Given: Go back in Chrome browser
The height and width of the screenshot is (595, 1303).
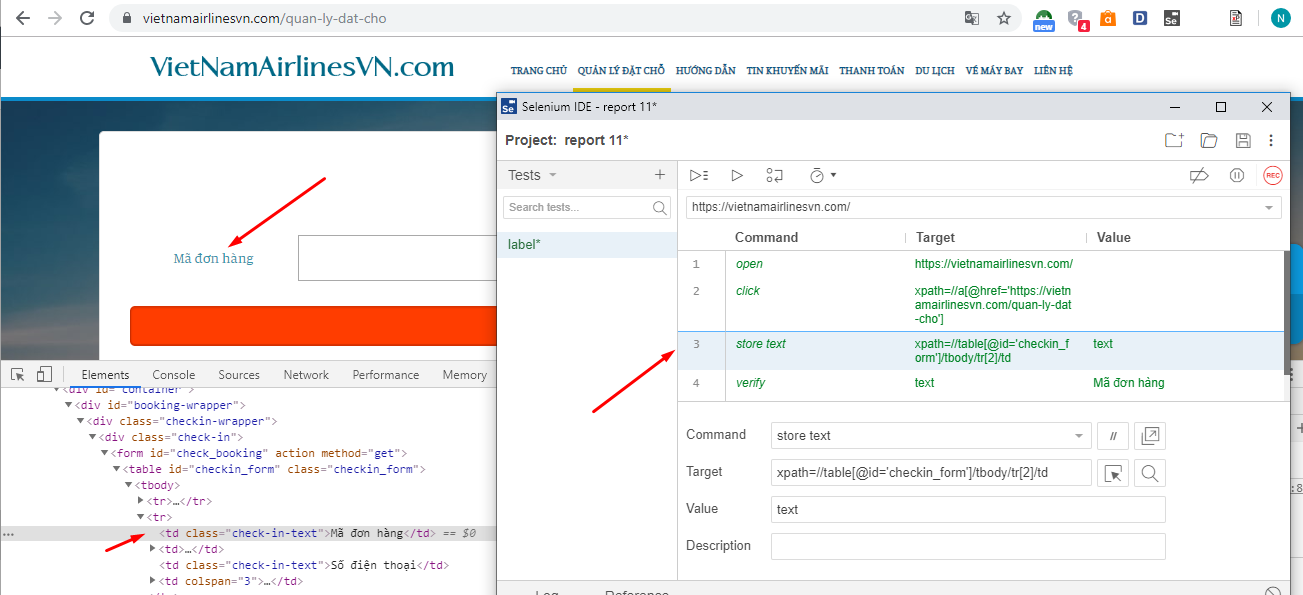Looking at the screenshot, I should click(22, 18).
